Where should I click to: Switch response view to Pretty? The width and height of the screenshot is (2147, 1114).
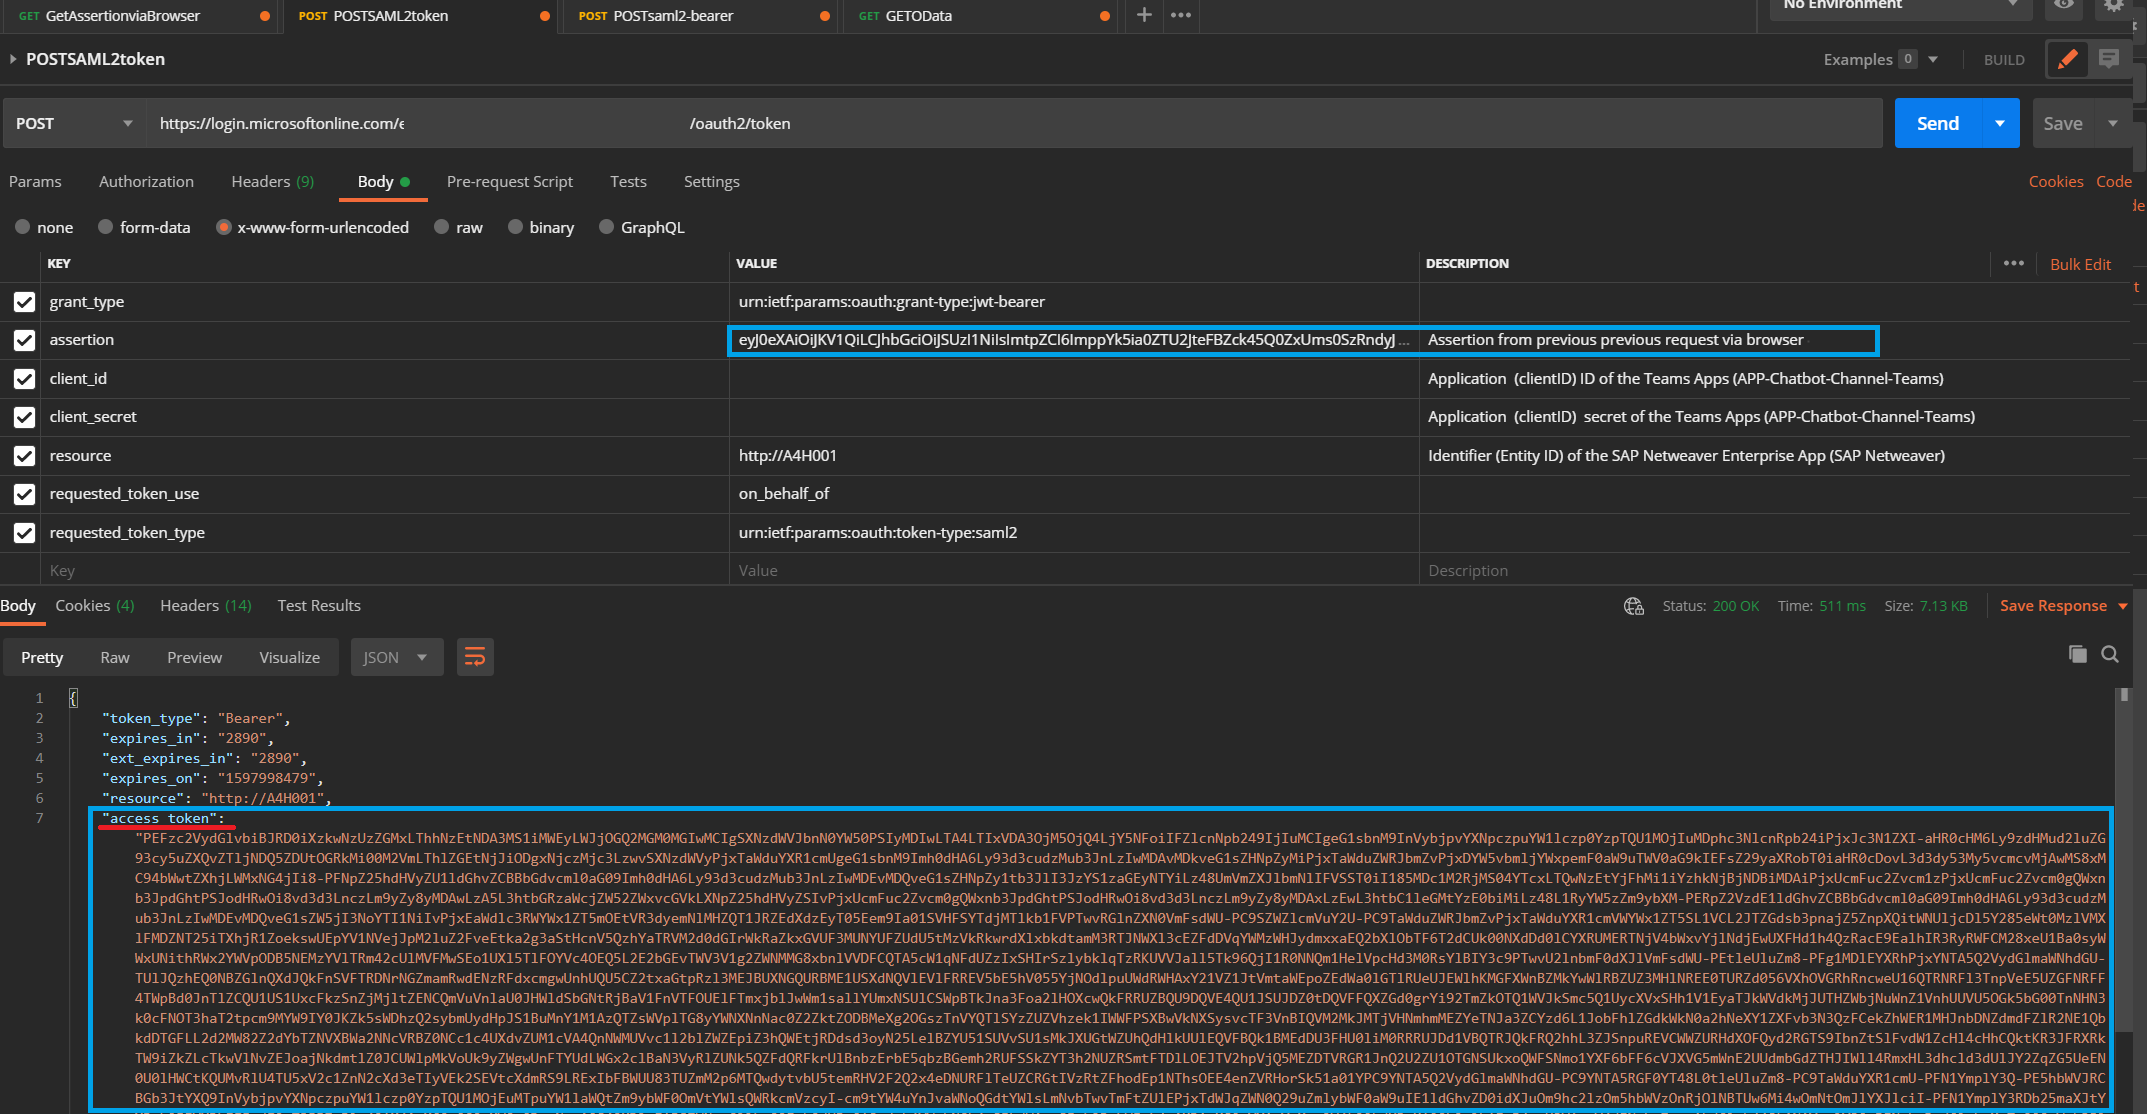coord(42,657)
